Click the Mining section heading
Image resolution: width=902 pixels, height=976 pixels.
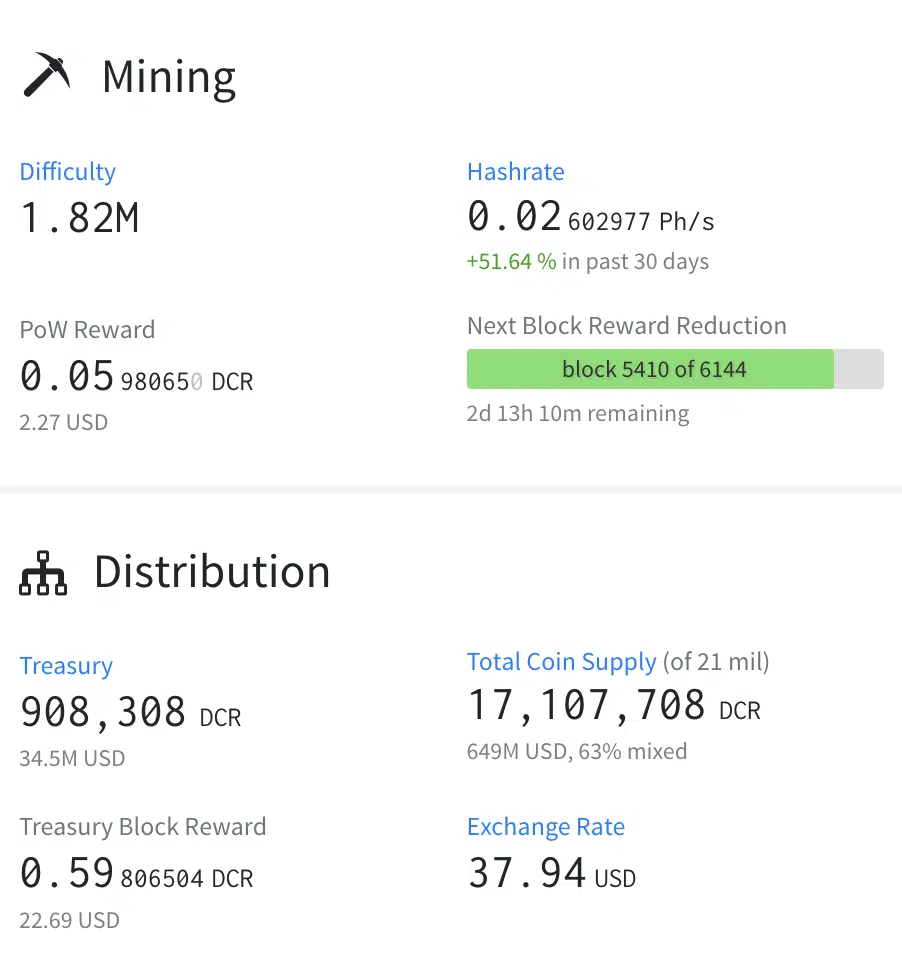tap(169, 77)
